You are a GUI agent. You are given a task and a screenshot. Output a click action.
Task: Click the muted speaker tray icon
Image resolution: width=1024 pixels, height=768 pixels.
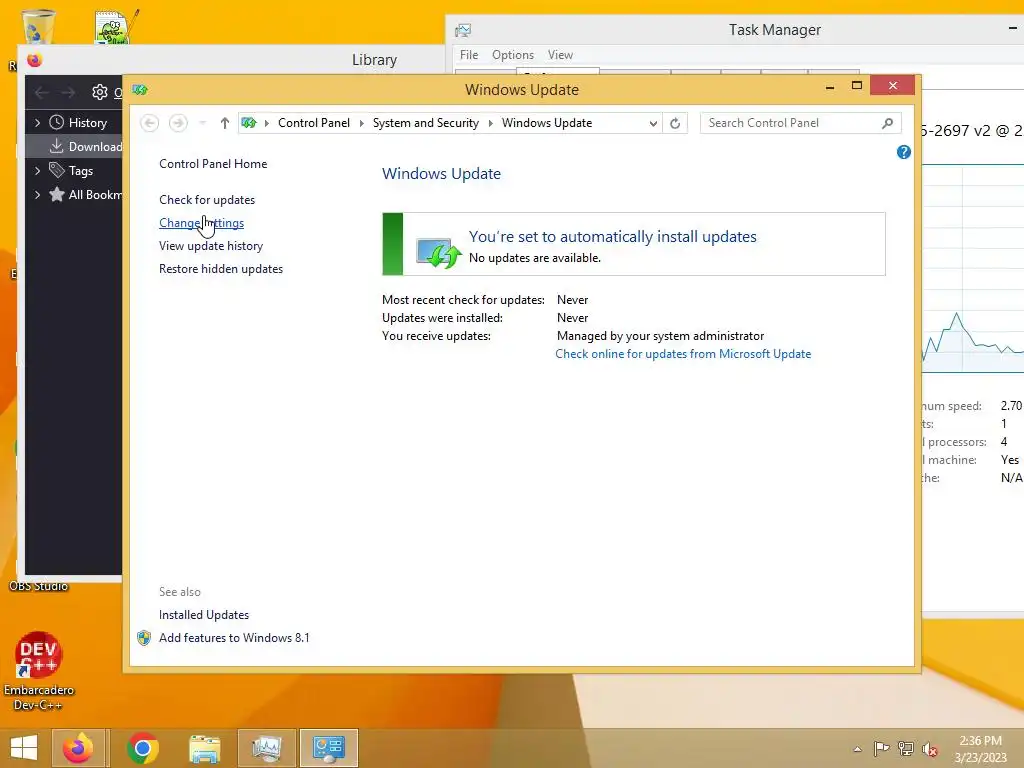point(930,749)
